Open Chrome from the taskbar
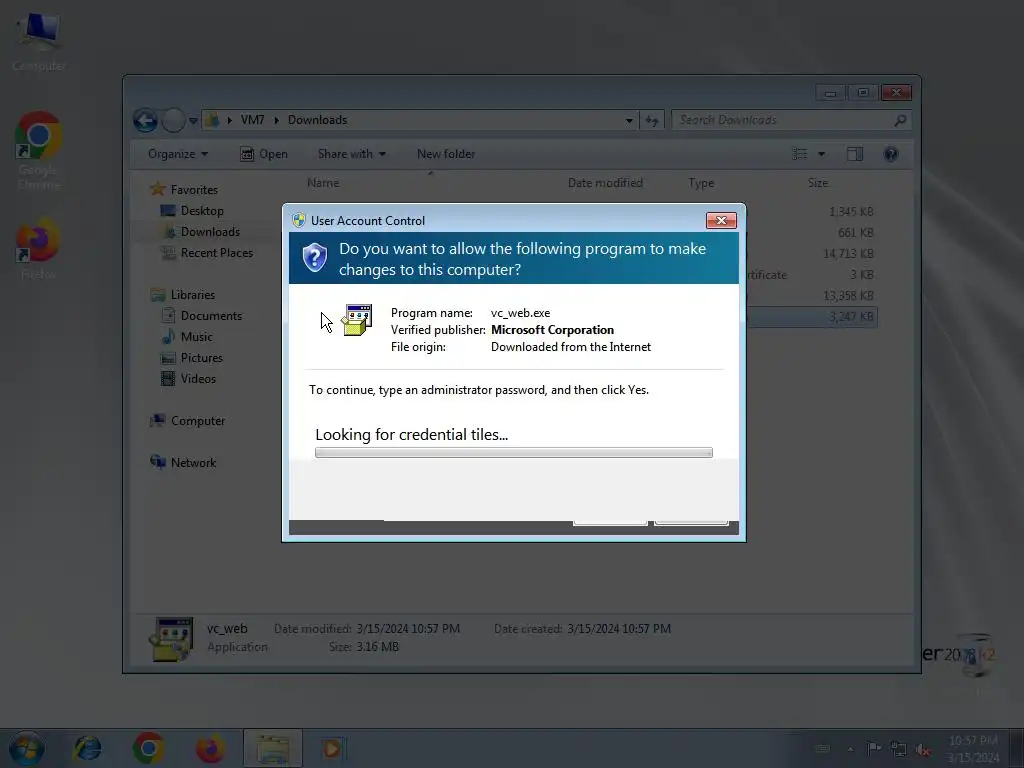 tap(149, 748)
